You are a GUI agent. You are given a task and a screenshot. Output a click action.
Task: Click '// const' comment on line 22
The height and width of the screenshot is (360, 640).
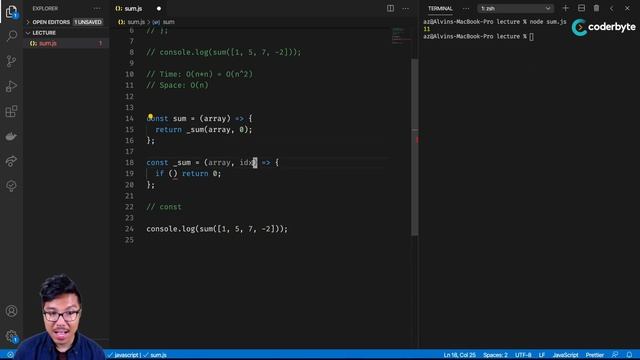pos(164,207)
